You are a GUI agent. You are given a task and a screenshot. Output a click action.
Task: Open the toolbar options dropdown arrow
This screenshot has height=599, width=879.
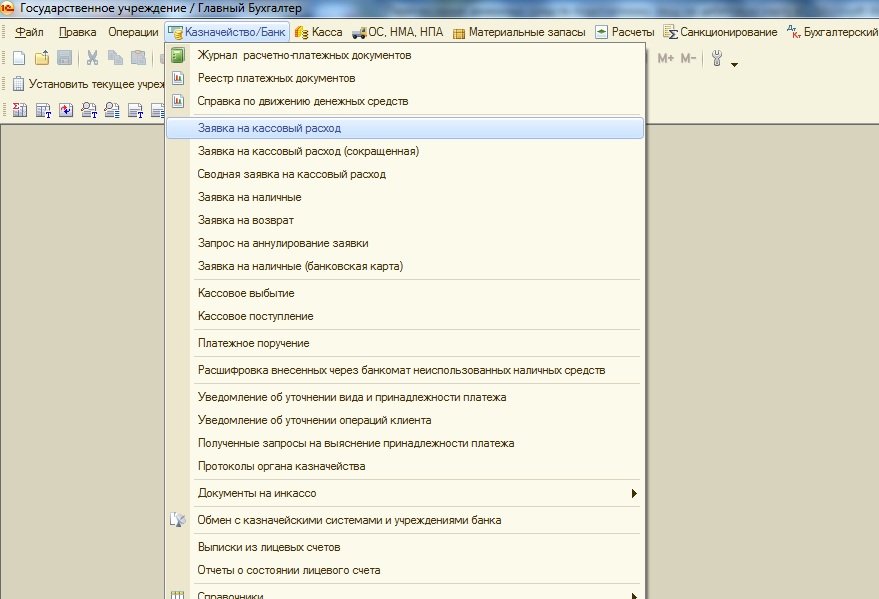(x=735, y=65)
